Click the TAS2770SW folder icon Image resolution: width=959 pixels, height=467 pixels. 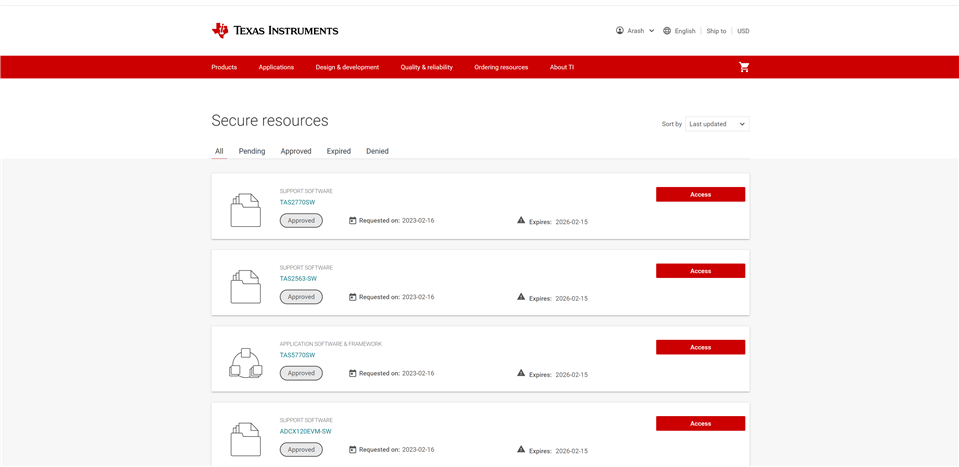tap(245, 210)
